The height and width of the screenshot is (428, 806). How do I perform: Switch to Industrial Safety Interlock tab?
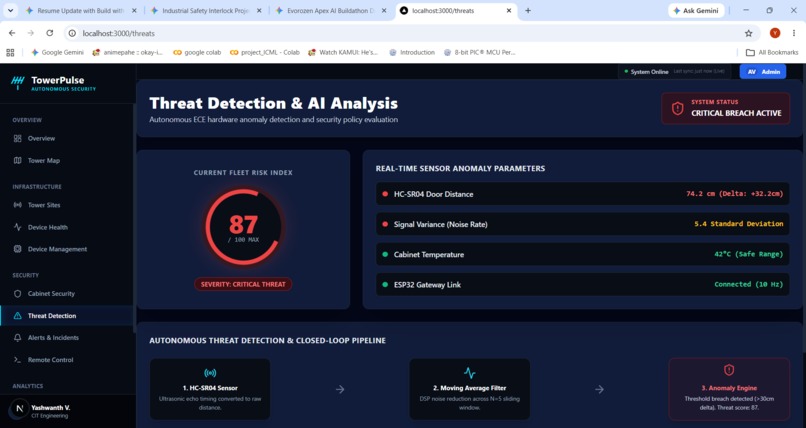[x=206, y=10]
